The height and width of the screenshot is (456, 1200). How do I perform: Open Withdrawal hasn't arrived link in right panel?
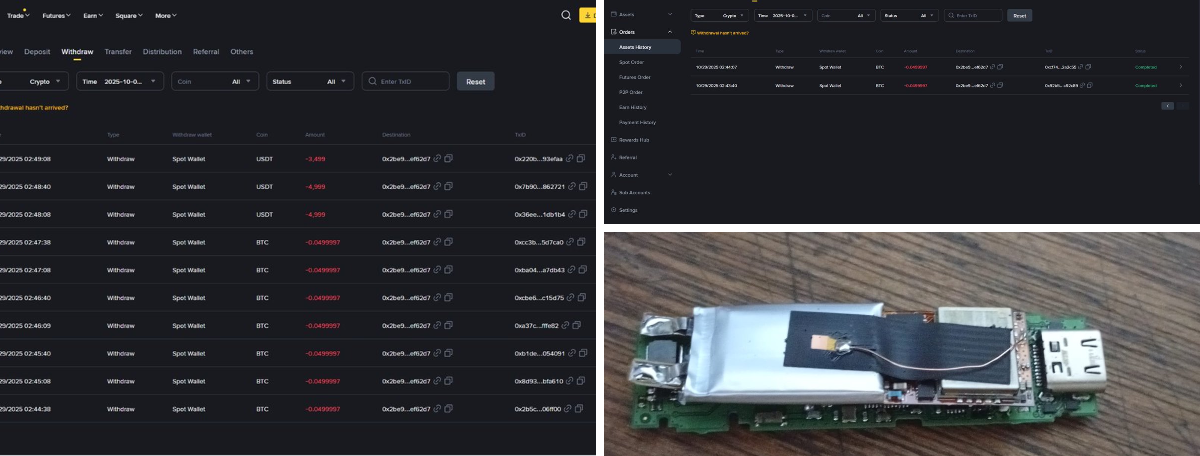point(720,33)
